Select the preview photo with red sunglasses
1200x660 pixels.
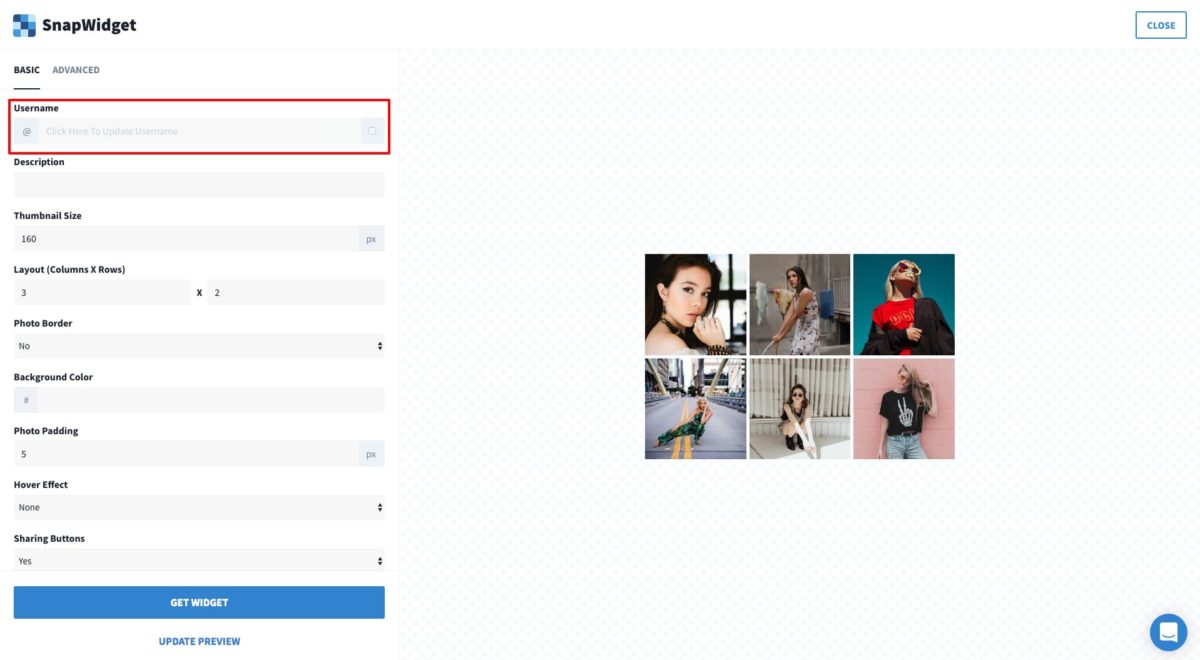point(904,304)
